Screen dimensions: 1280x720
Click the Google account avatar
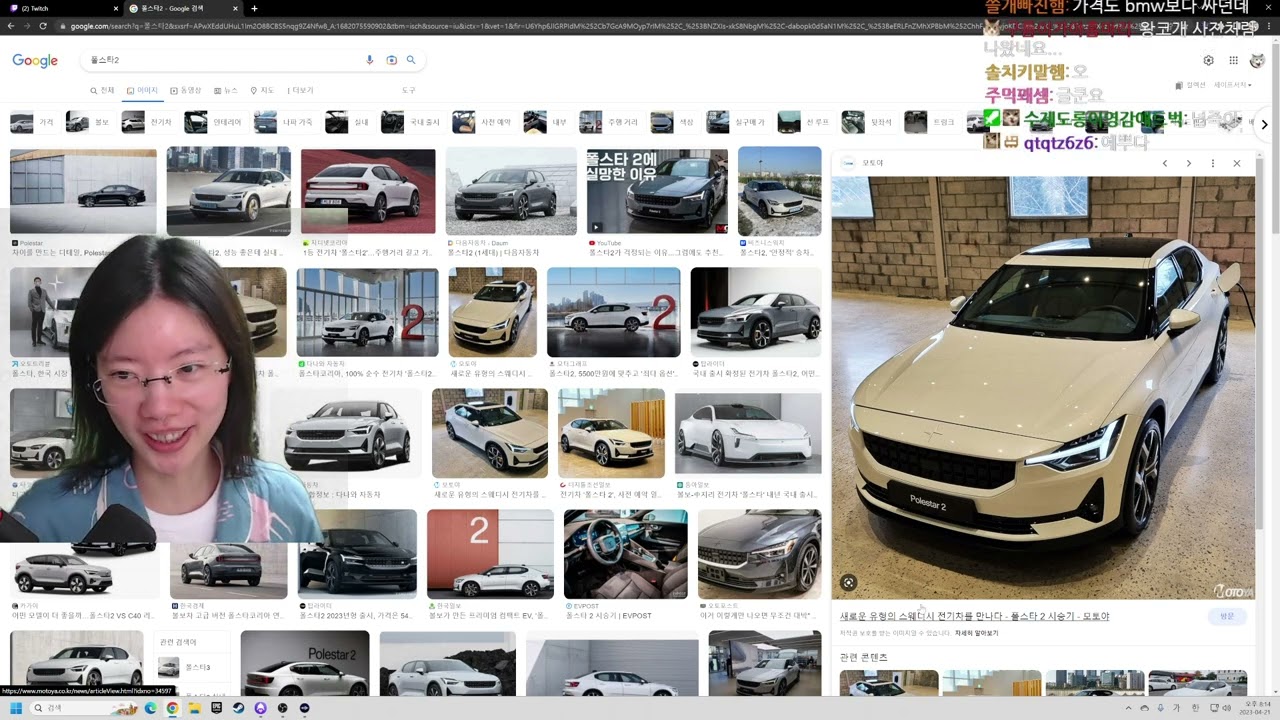pyautogui.click(x=1257, y=60)
